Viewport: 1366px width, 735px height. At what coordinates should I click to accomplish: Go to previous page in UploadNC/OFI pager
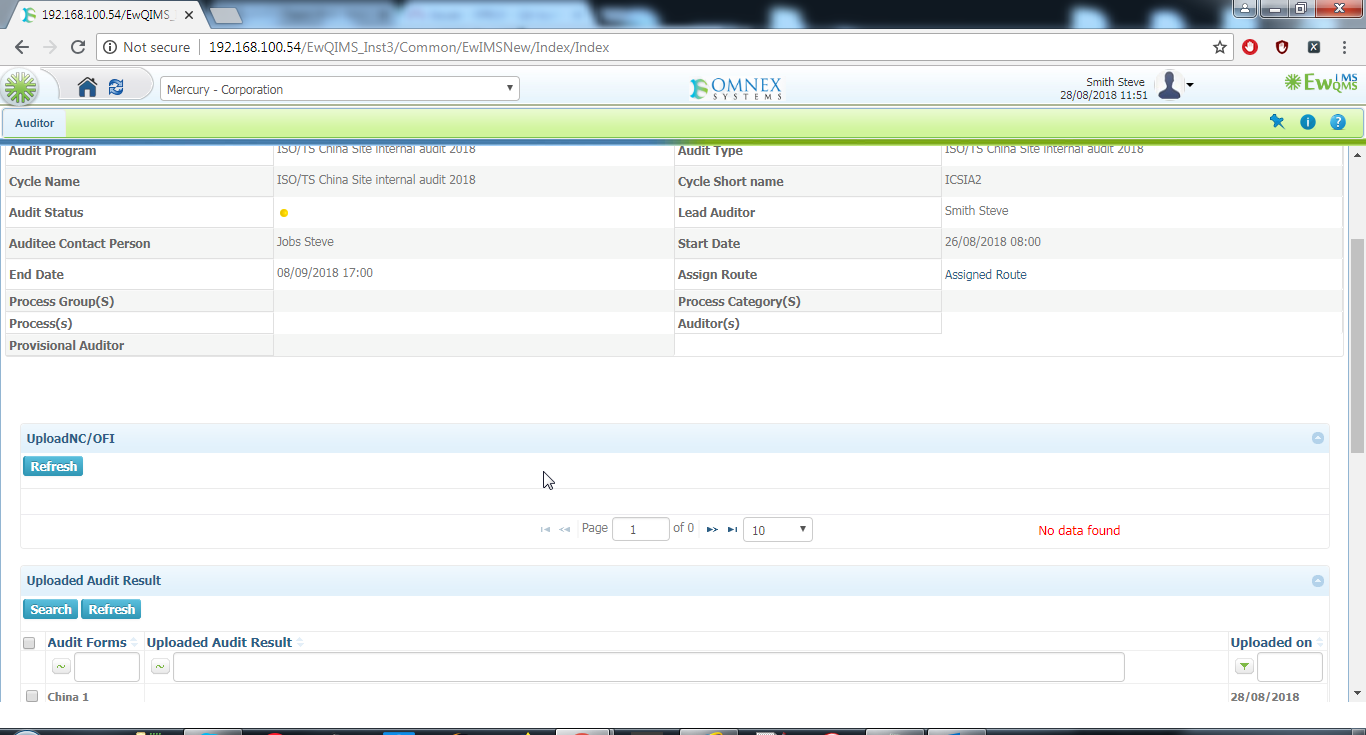click(x=565, y=529)
